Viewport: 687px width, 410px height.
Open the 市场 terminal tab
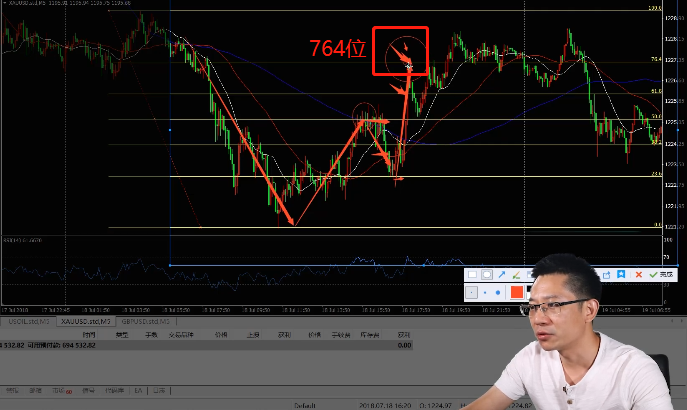[61, 390]
